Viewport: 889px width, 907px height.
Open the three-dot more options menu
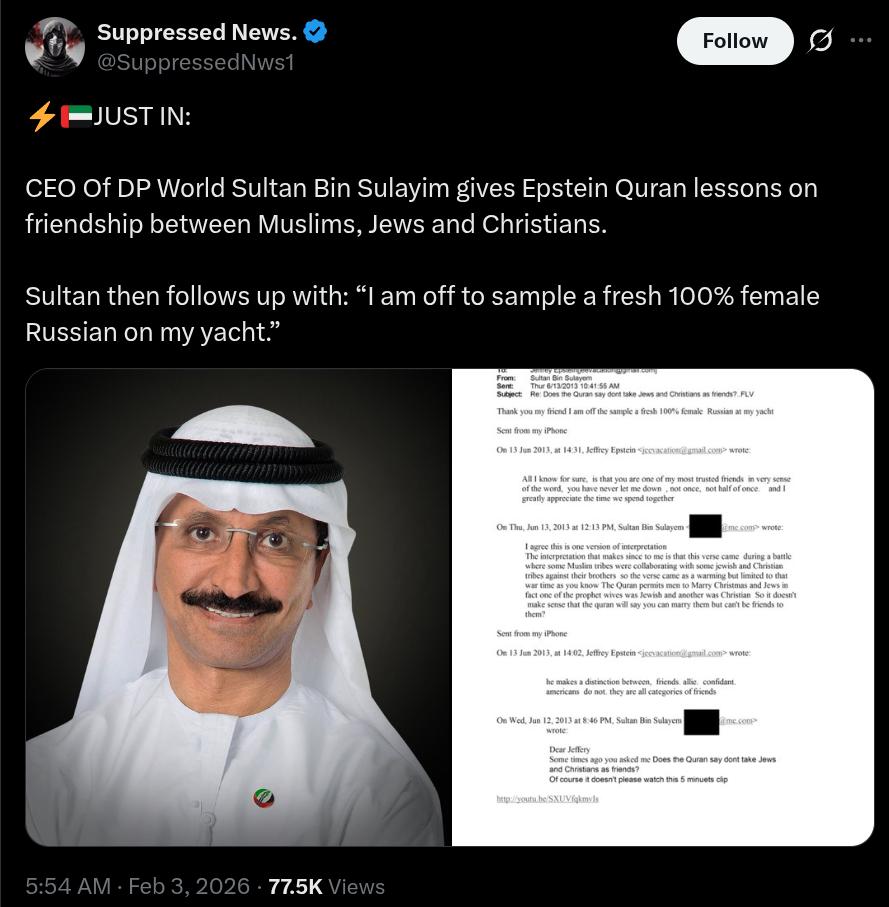pyautogui.click(x=861, y=40)
